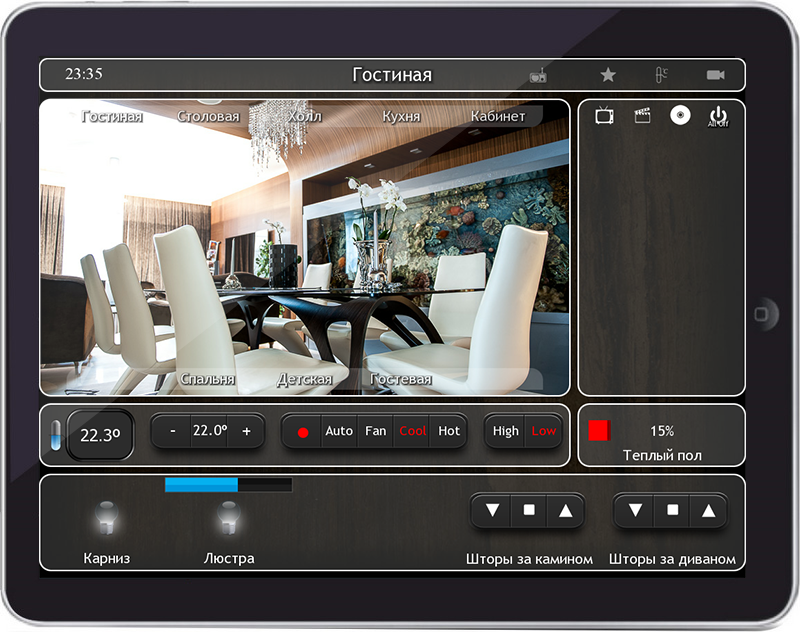The image size is (800, 632).
Task: Click the blue Люстра dimmer bar
Action: tap(228, 485)
